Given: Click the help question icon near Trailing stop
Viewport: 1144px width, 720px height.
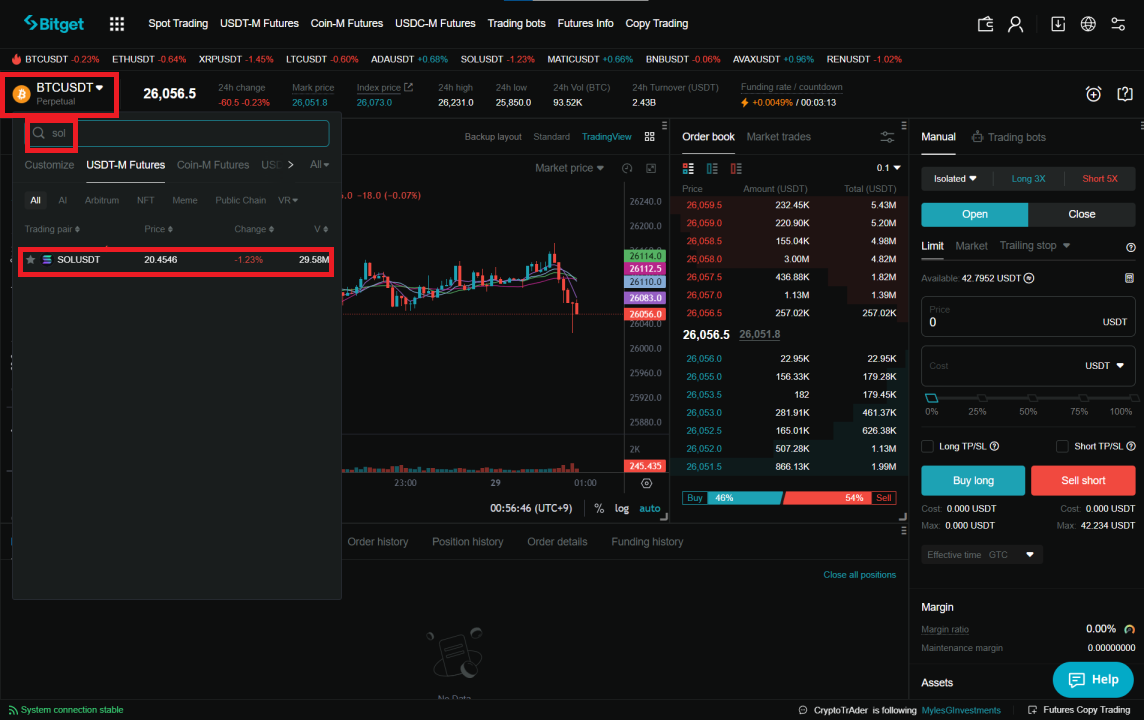Looking at the screenshot, I should click(x=1130, y=247).
